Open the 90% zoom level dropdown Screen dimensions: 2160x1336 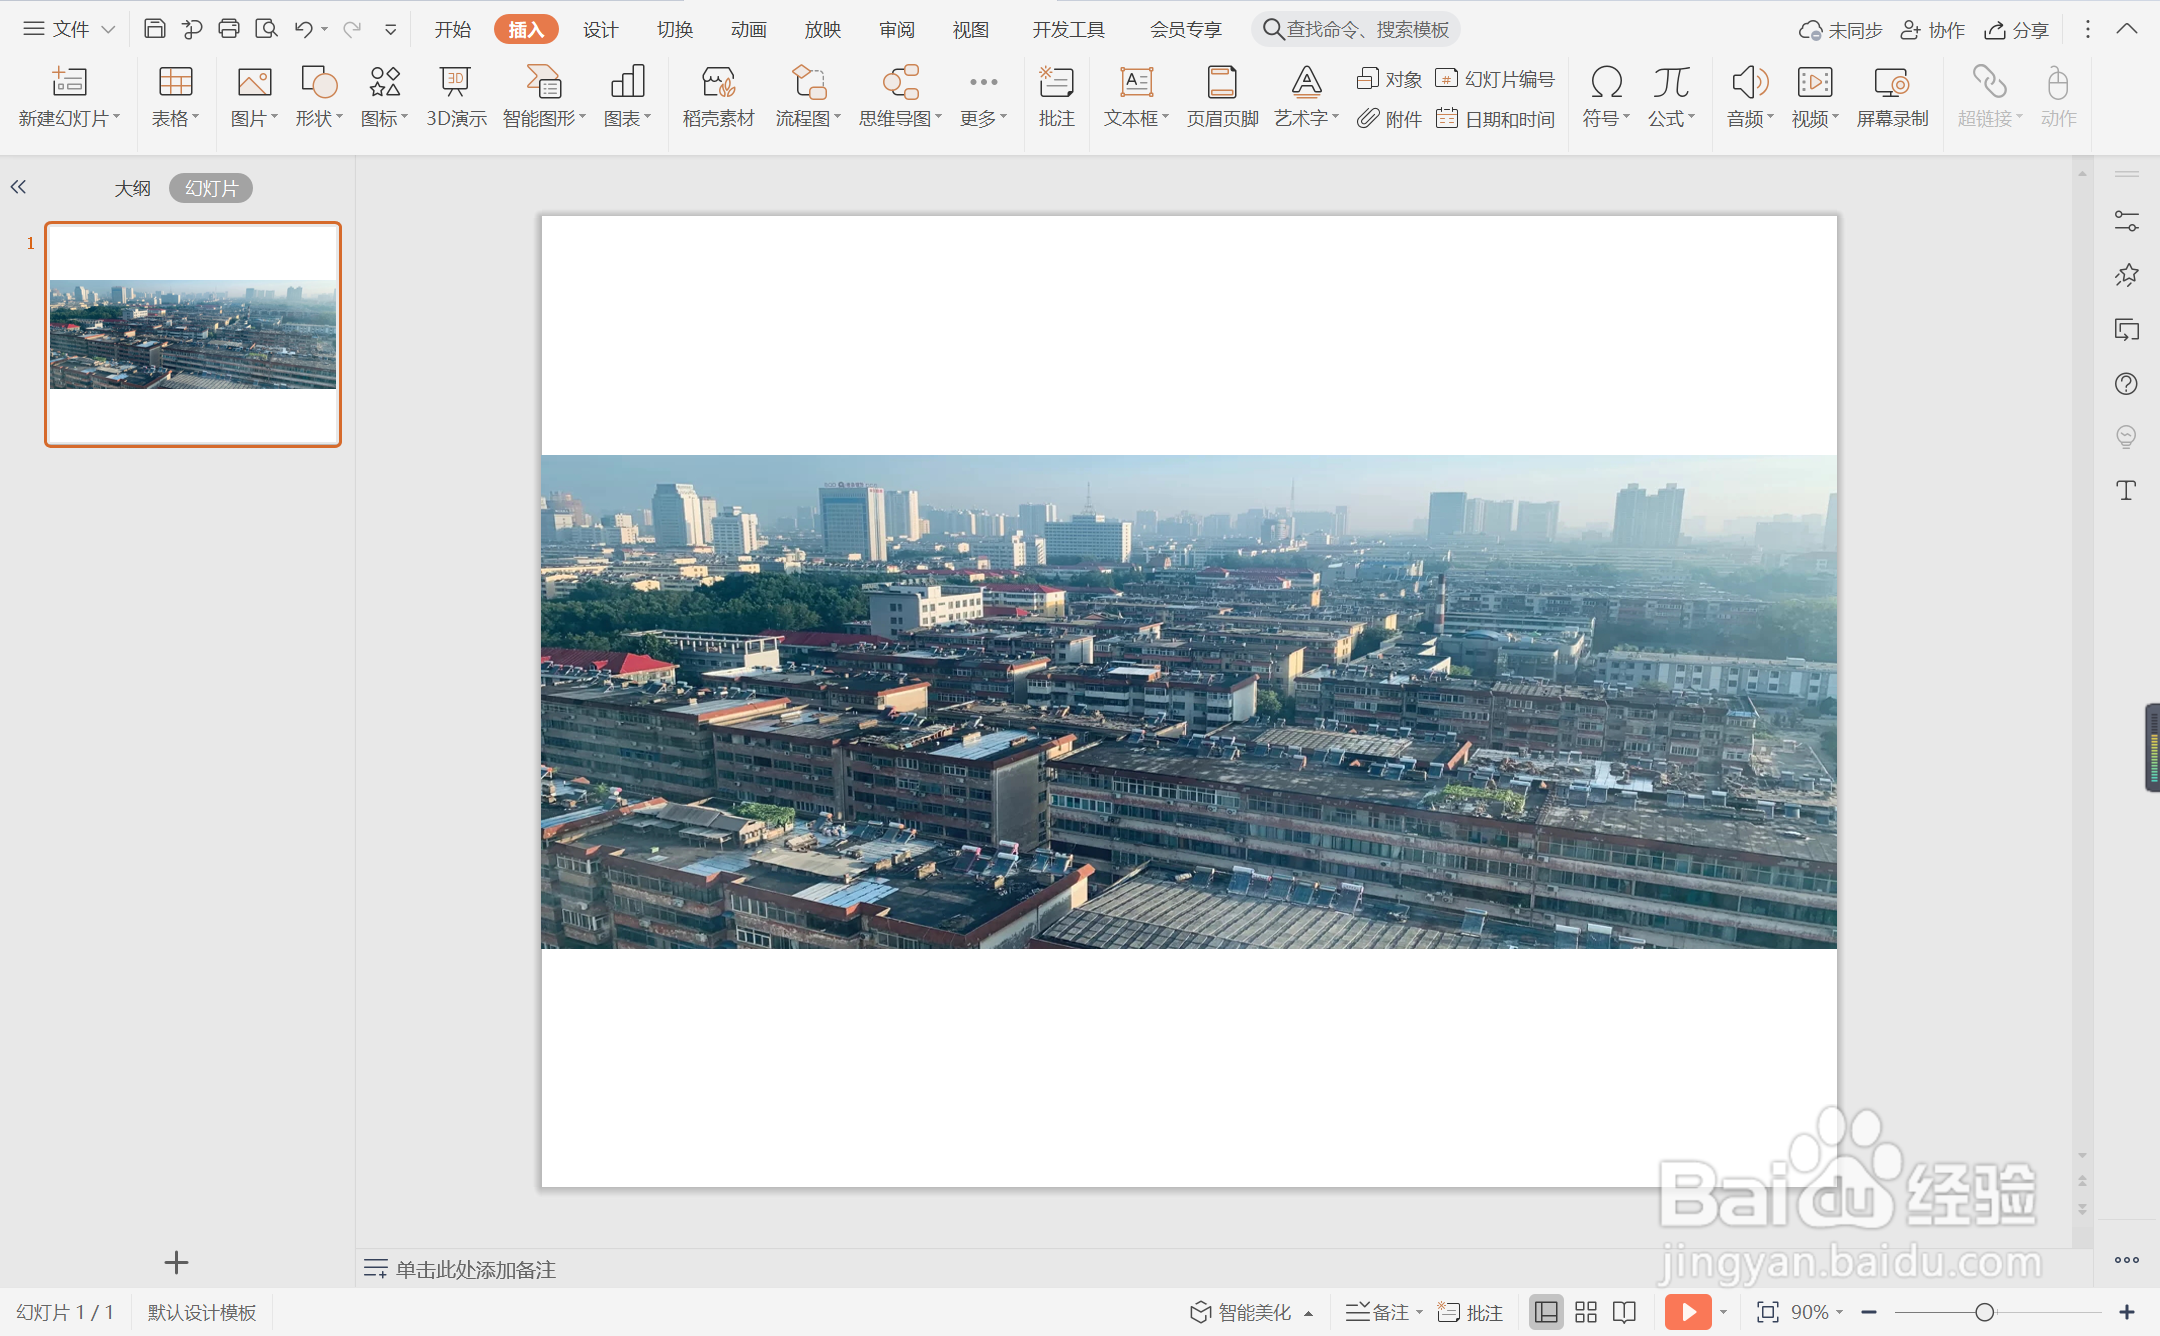(1817, 1312)
